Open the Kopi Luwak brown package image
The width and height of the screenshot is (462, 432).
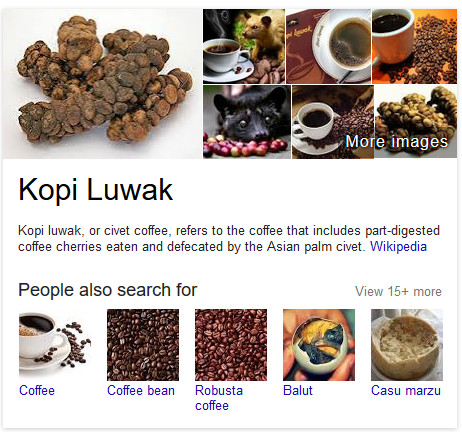click(328, 46)
